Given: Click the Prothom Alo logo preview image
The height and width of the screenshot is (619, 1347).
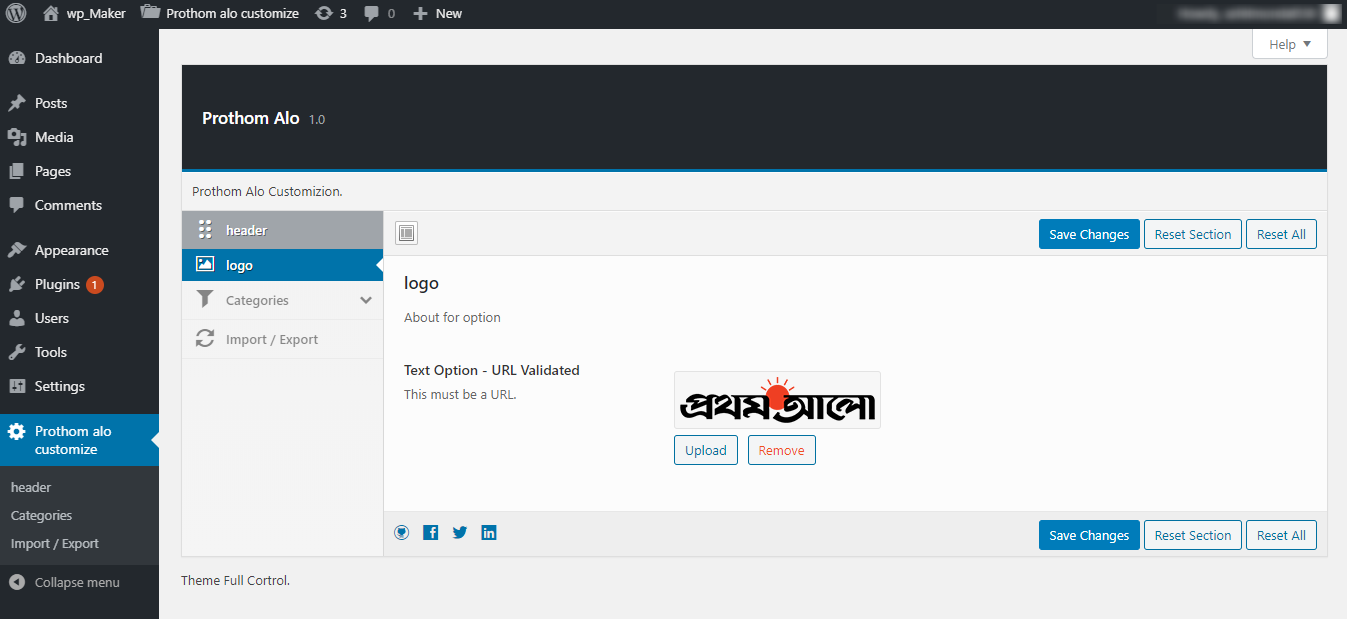Looking at the screenshot, I should [777, 400].
